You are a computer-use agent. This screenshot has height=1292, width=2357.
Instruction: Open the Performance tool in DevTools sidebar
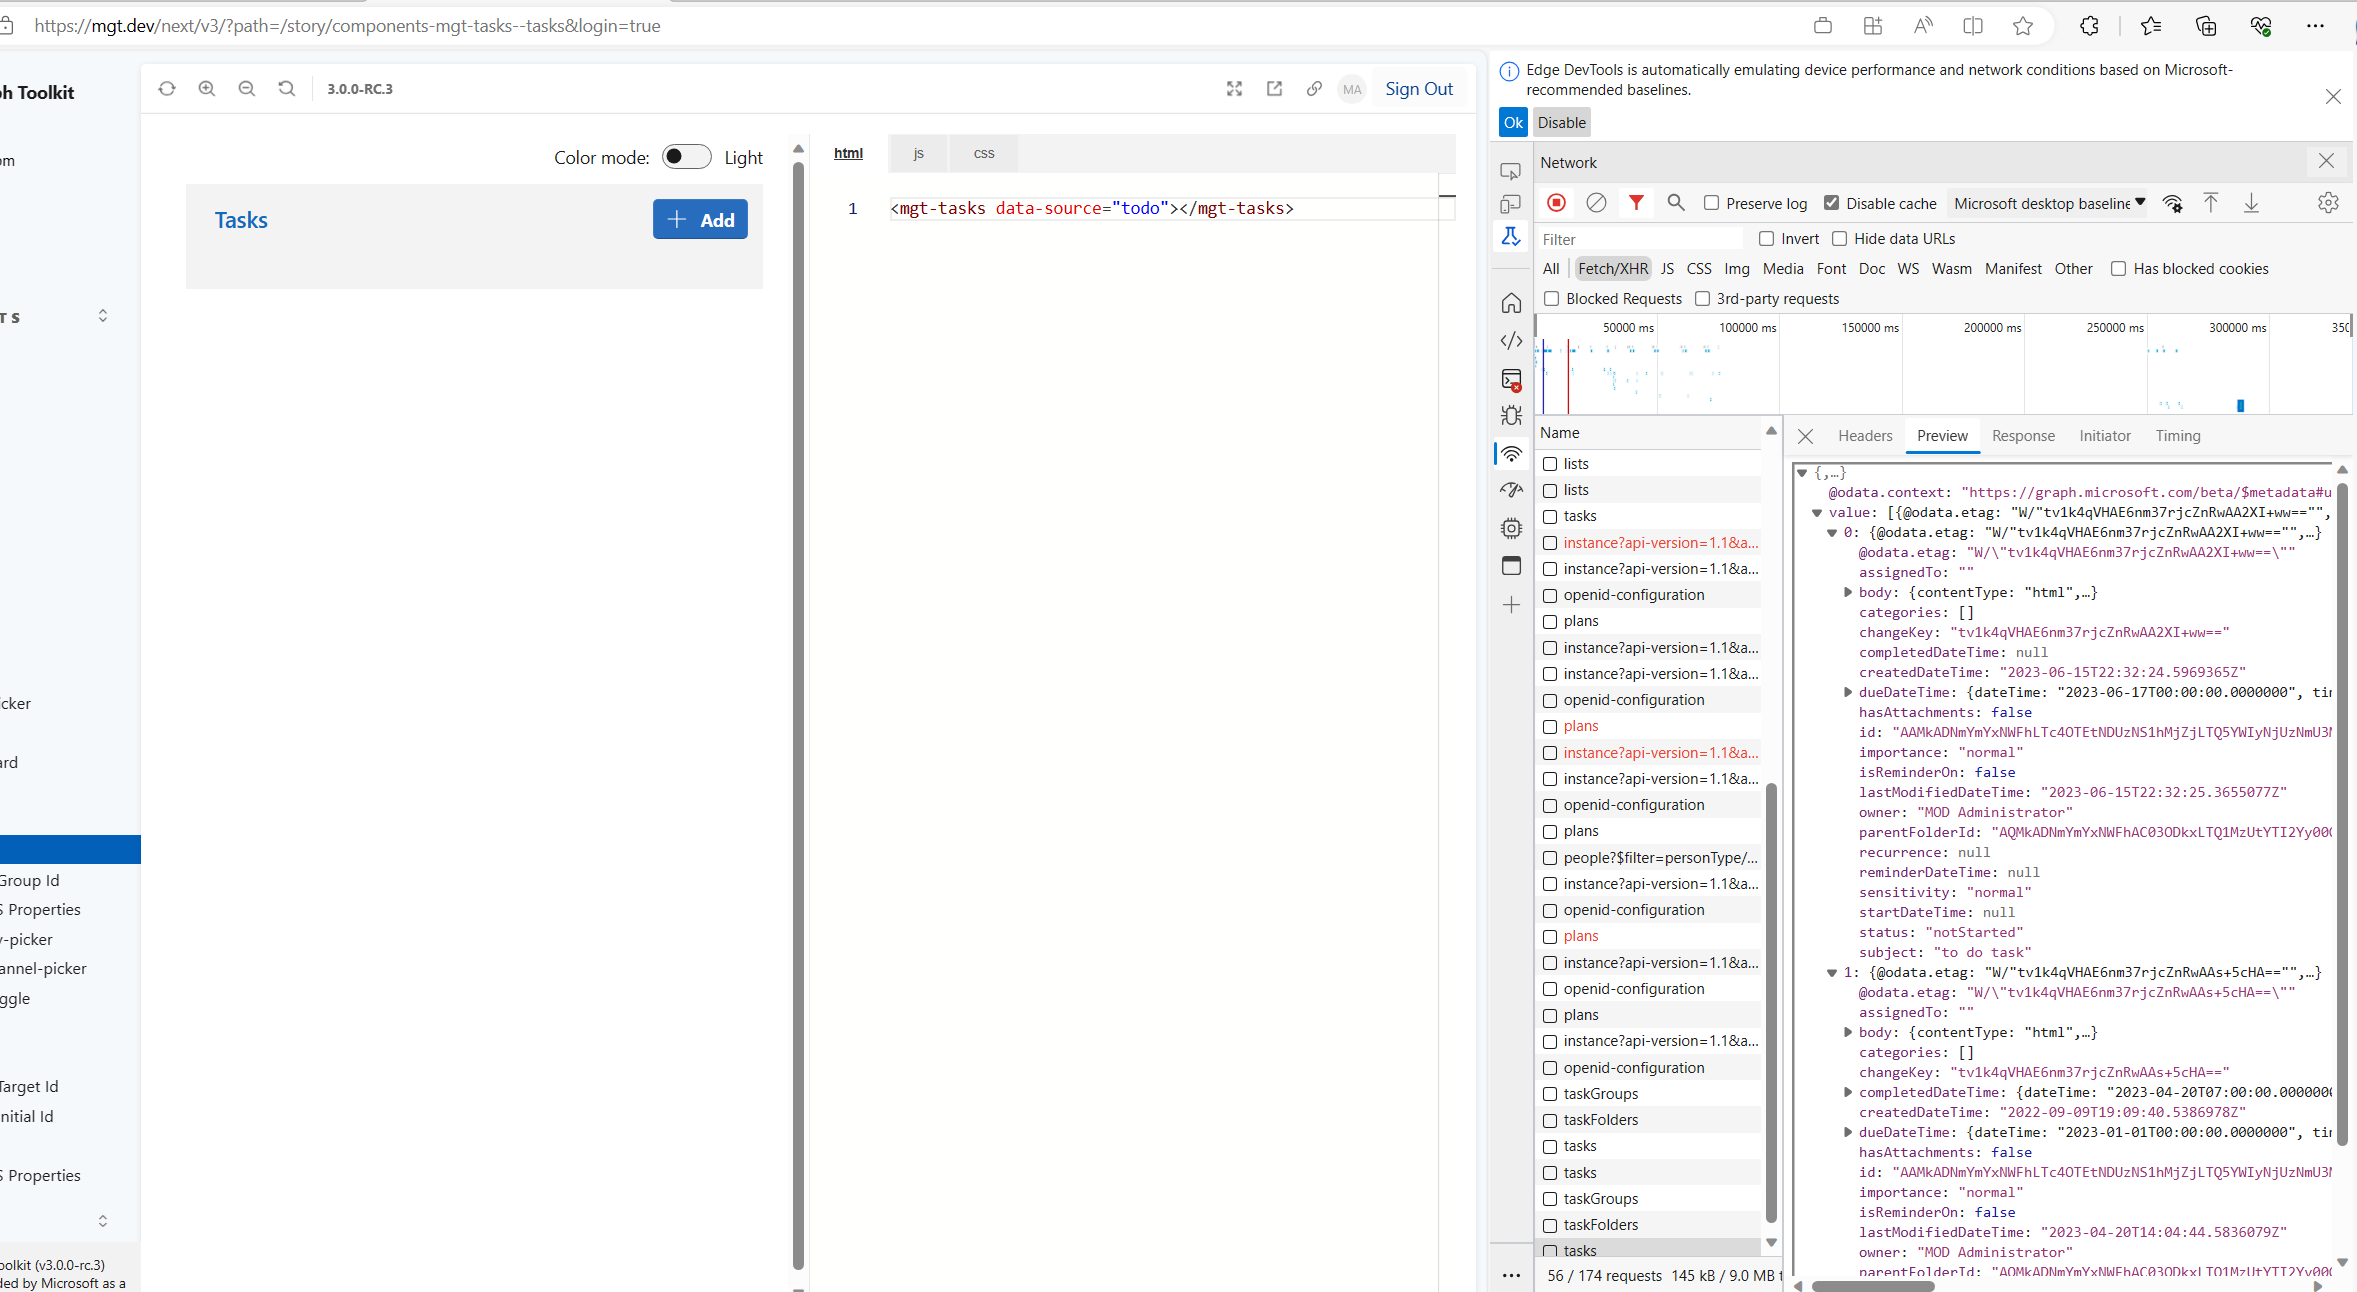tap(1511, 490)
